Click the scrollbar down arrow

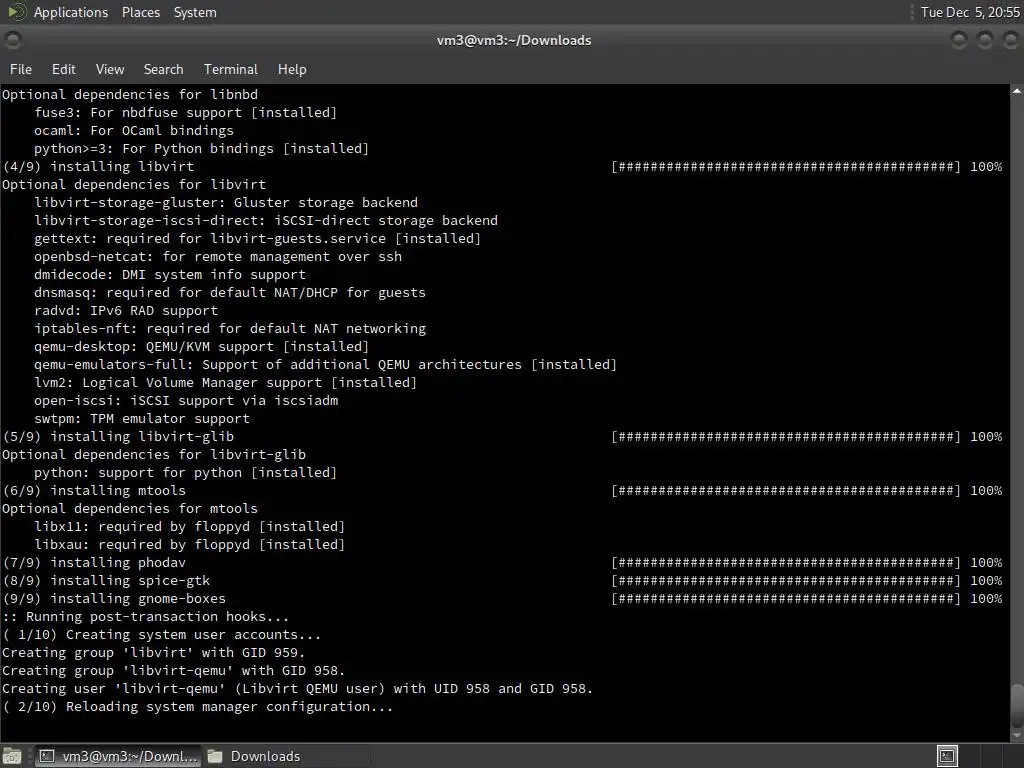coord(1017,735)
